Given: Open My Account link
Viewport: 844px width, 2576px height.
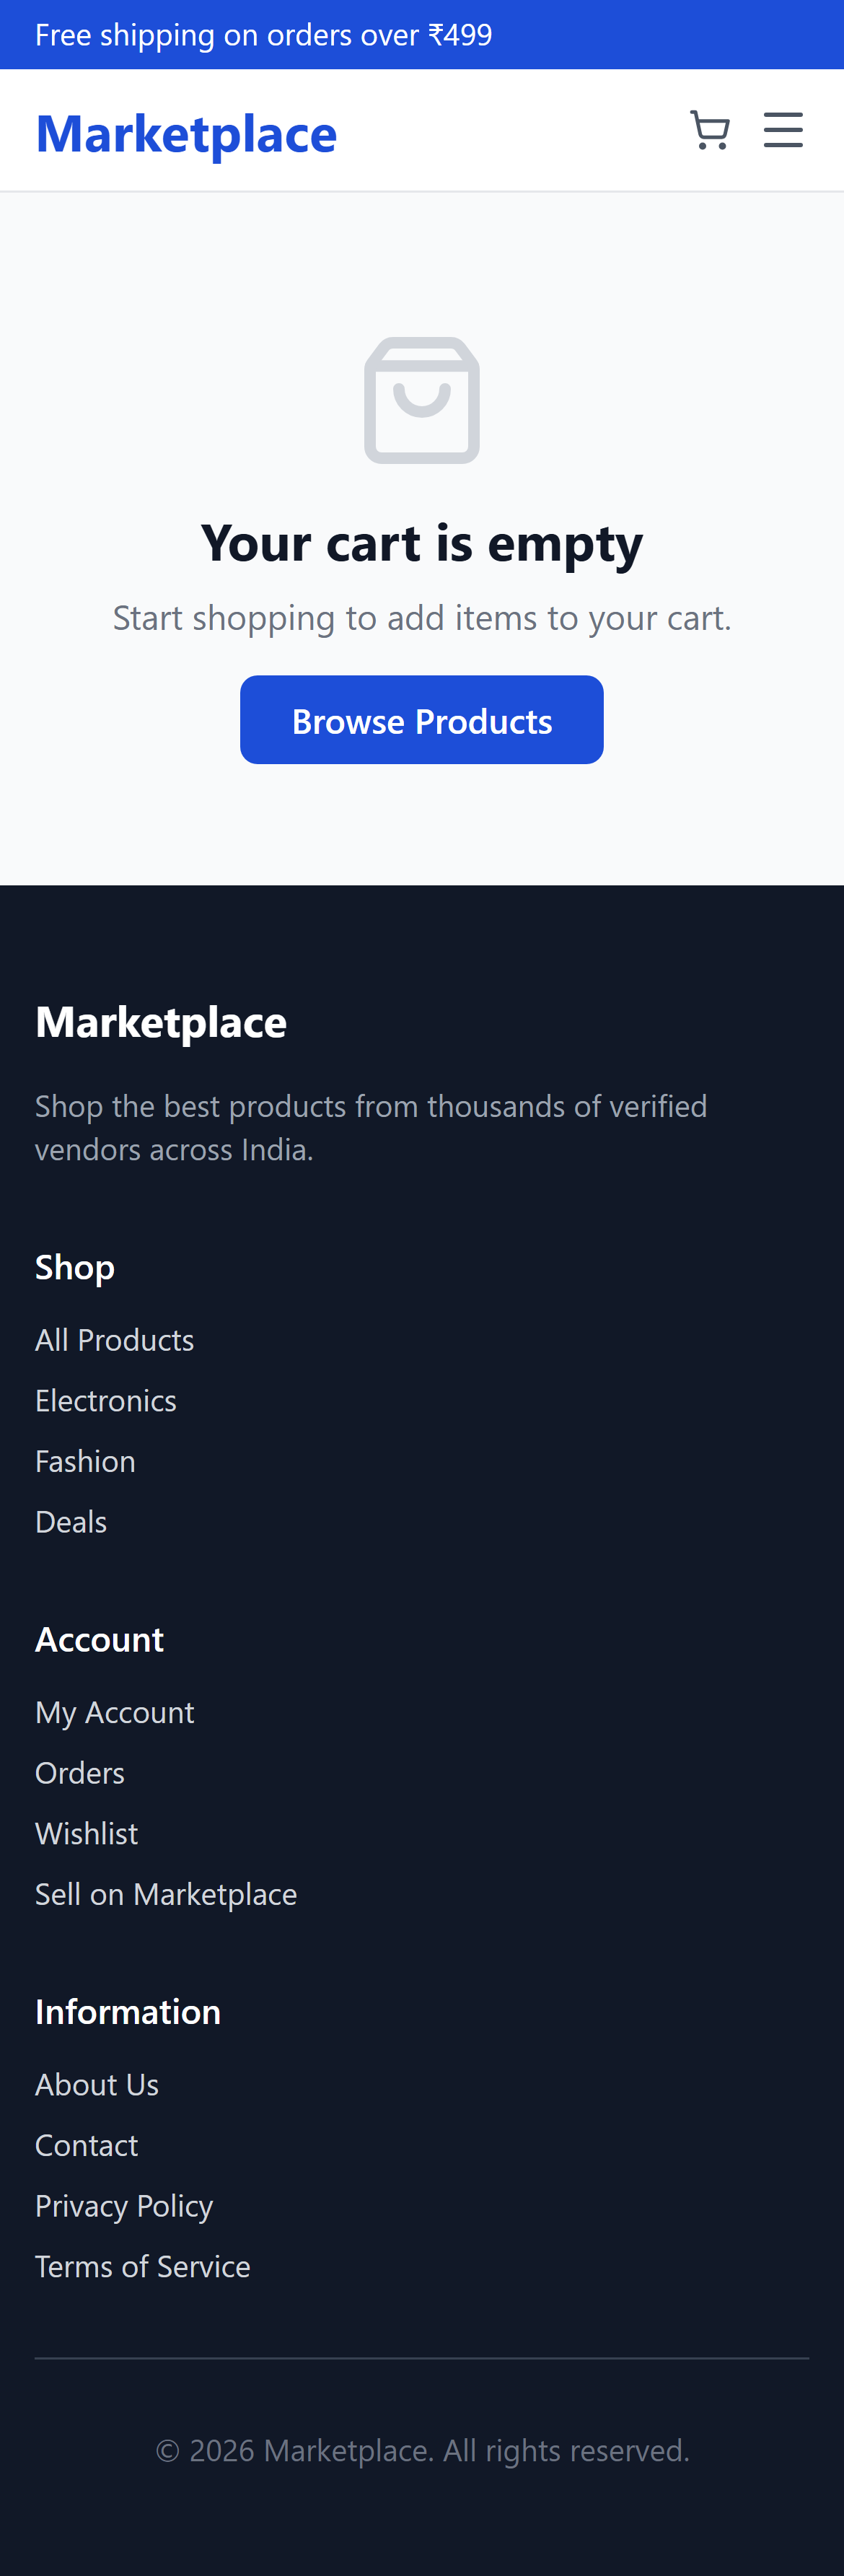Looking at the screenshot, I should click(114, 1713).
